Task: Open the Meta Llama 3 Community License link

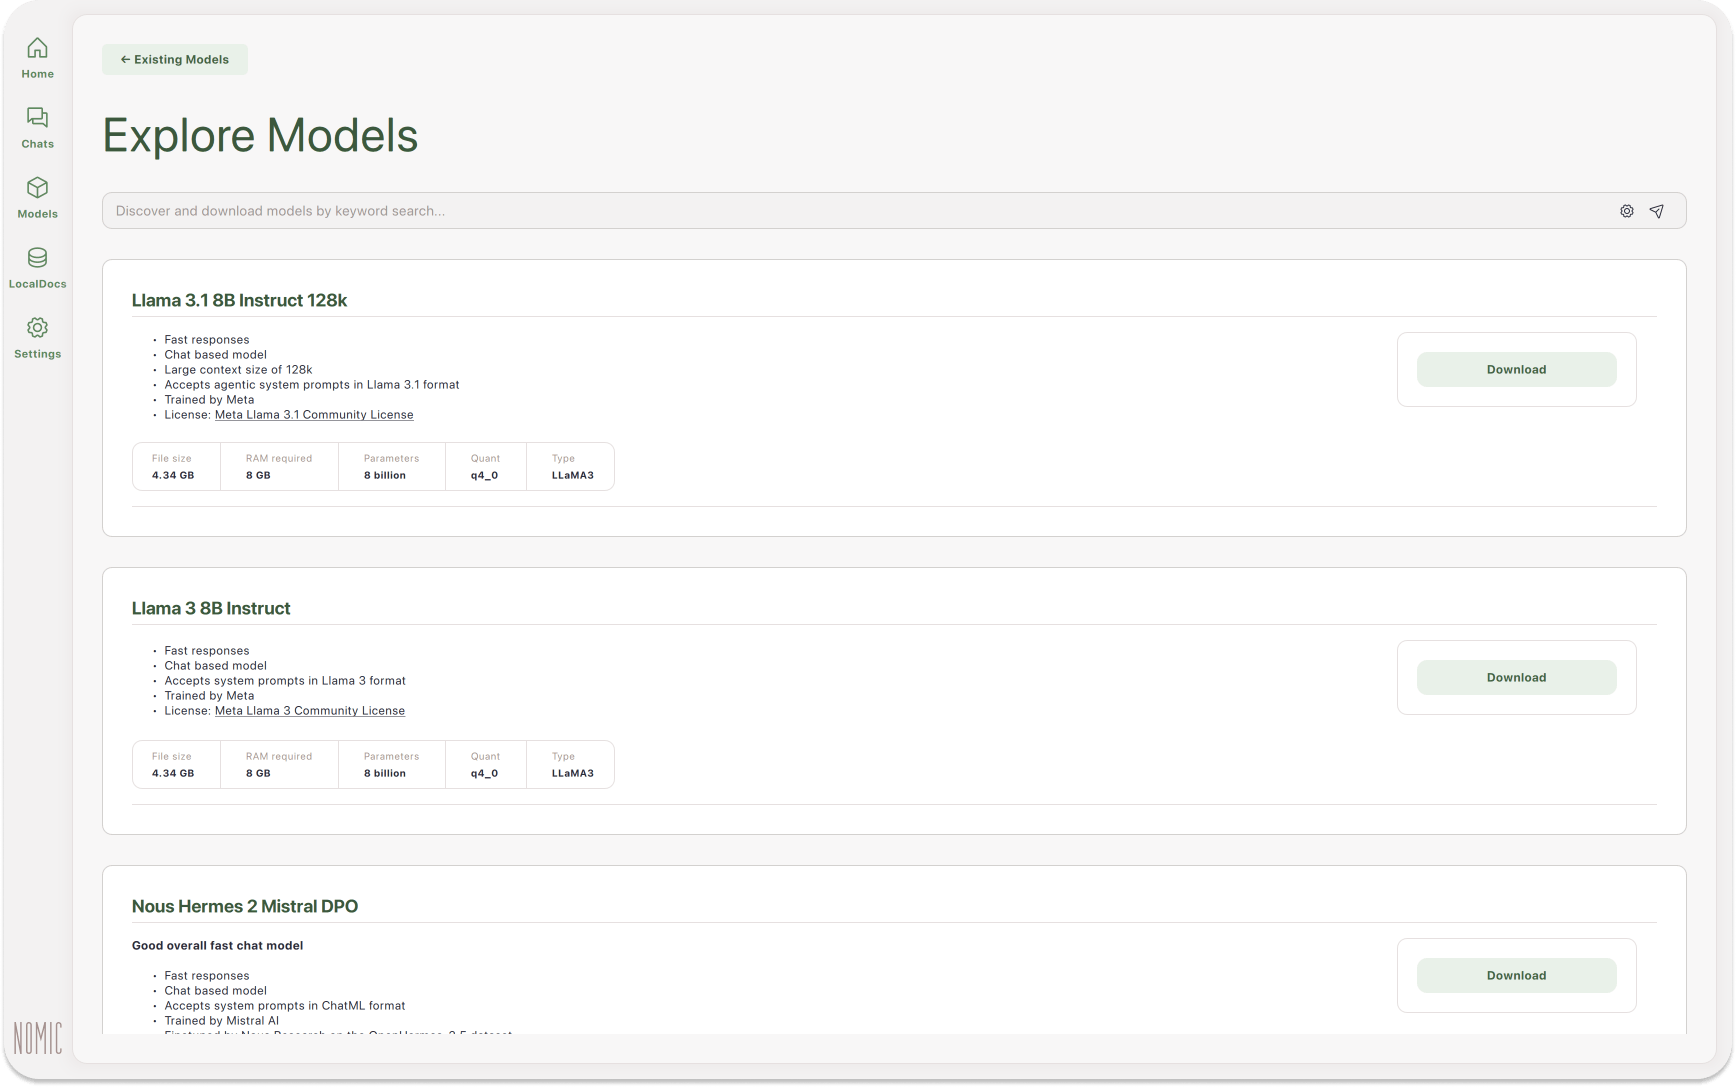Action: pos(310,710)
